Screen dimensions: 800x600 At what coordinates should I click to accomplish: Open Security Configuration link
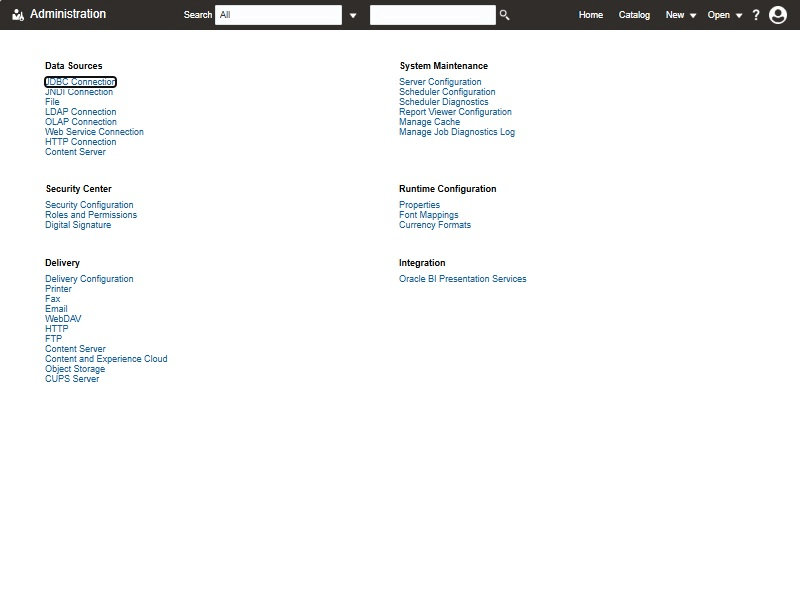(89, 205)
